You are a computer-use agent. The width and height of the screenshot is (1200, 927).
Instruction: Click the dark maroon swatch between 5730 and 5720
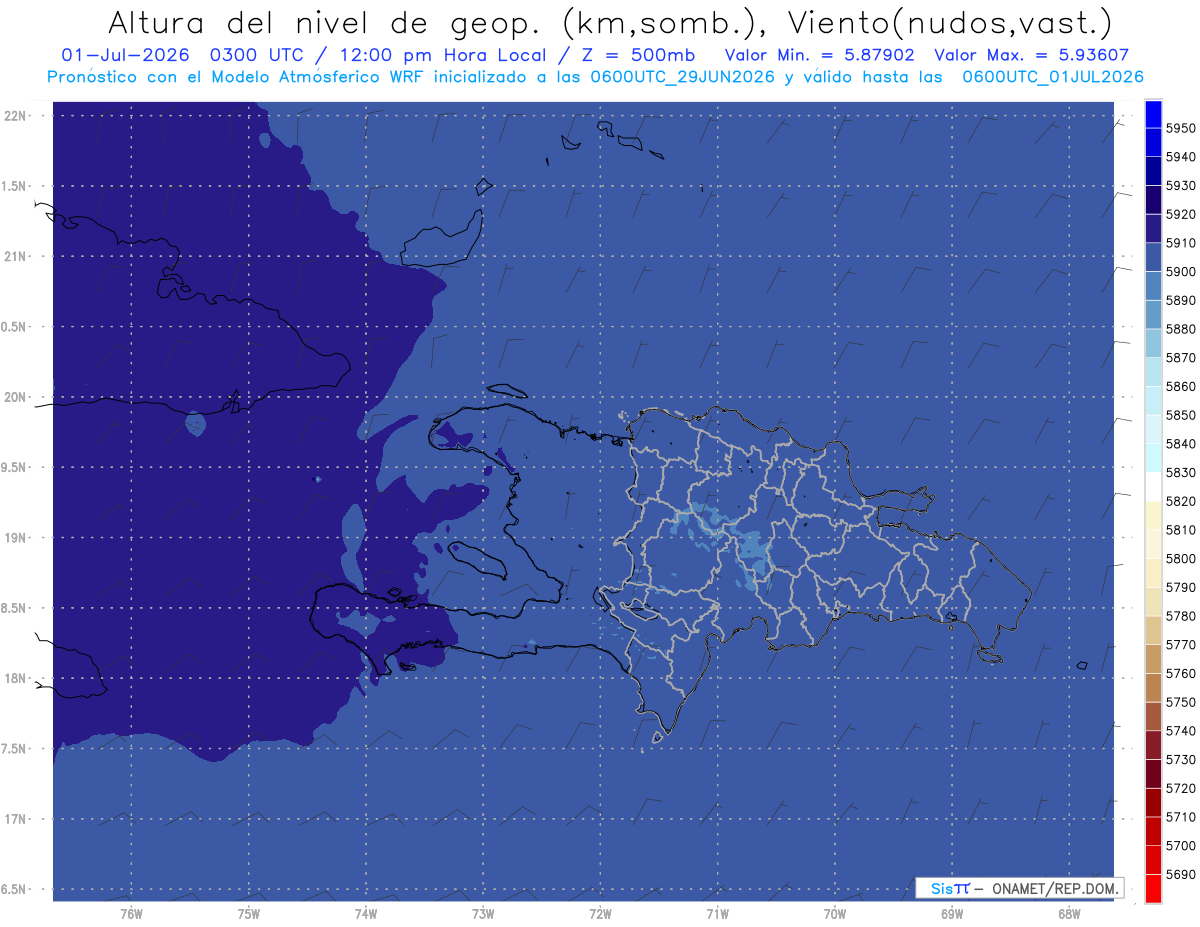(x=1153, y=774)
